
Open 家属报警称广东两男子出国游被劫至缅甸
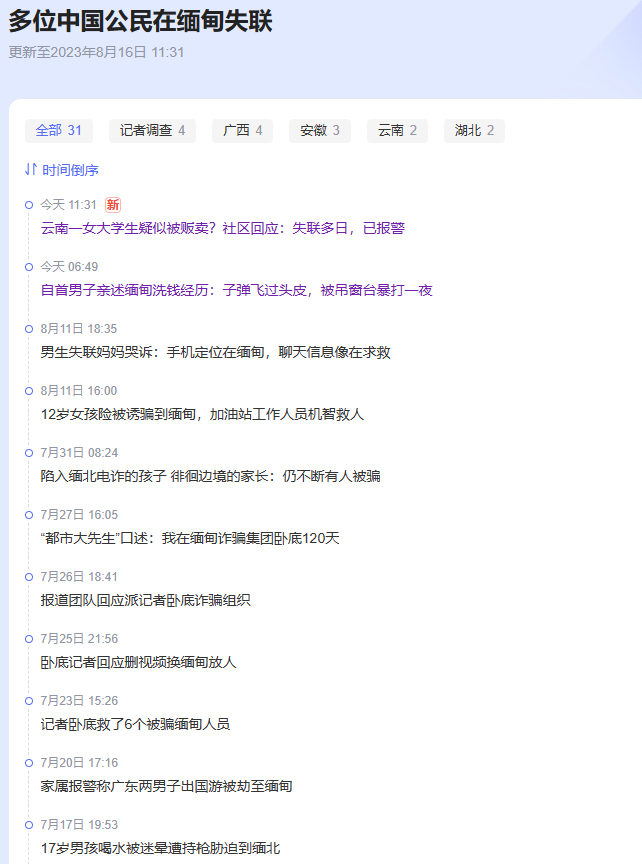click(x=166, y=786)
